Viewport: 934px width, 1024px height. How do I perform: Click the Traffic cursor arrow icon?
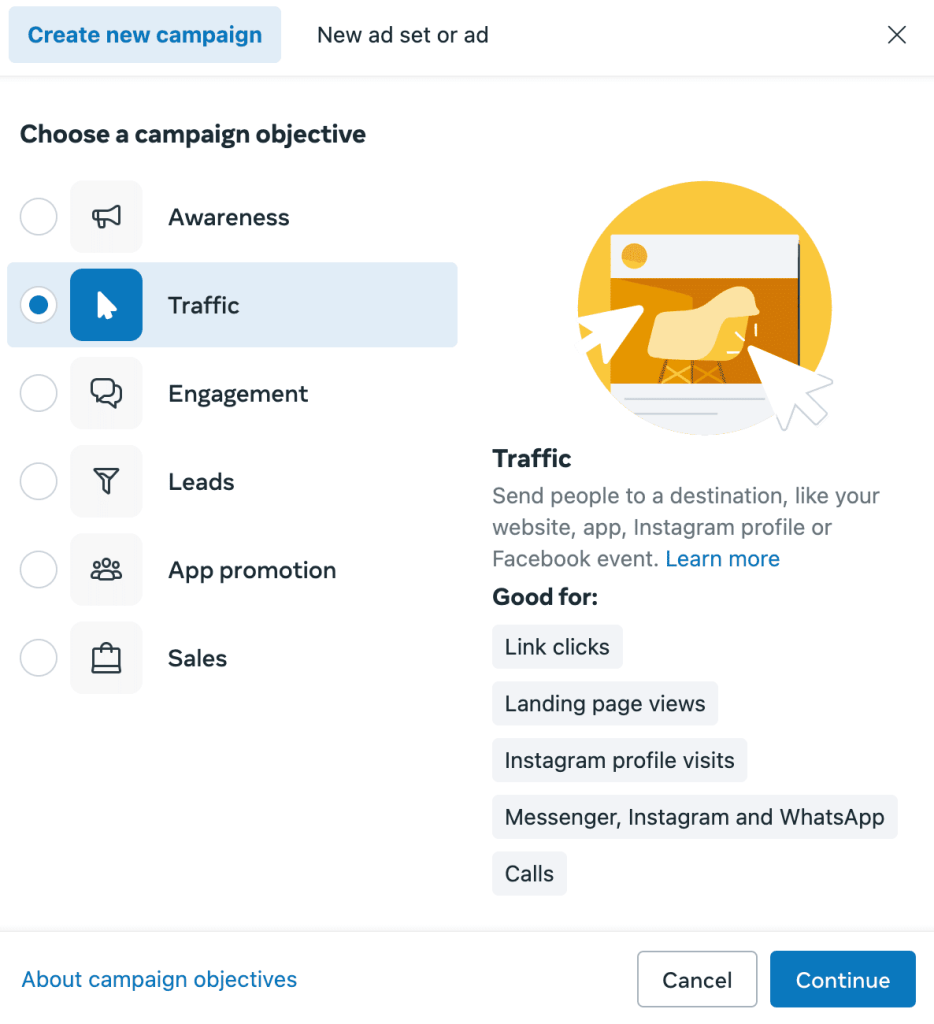[x=106, y=305]
